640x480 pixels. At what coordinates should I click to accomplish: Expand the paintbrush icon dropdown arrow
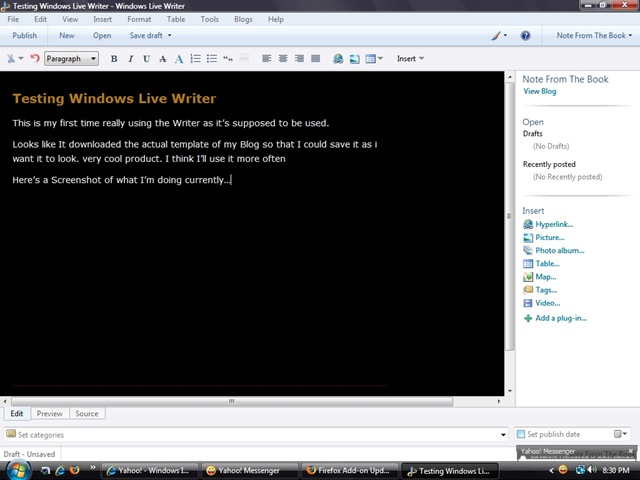[505, 36]
